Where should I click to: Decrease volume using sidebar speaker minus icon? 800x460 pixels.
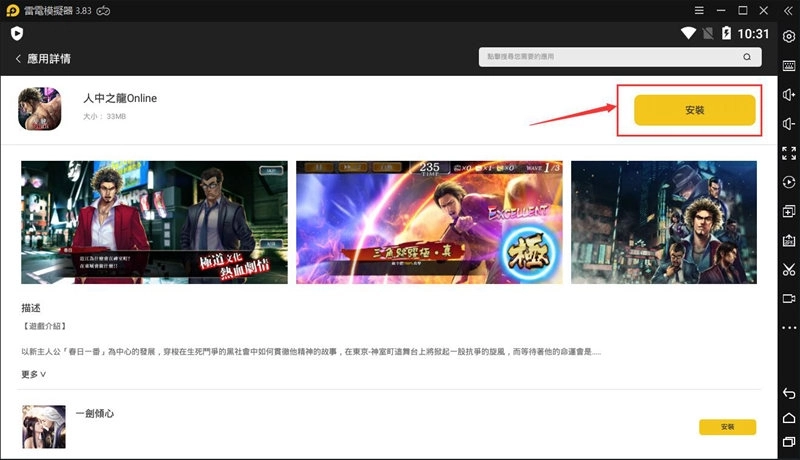click(x=789, y=123)
